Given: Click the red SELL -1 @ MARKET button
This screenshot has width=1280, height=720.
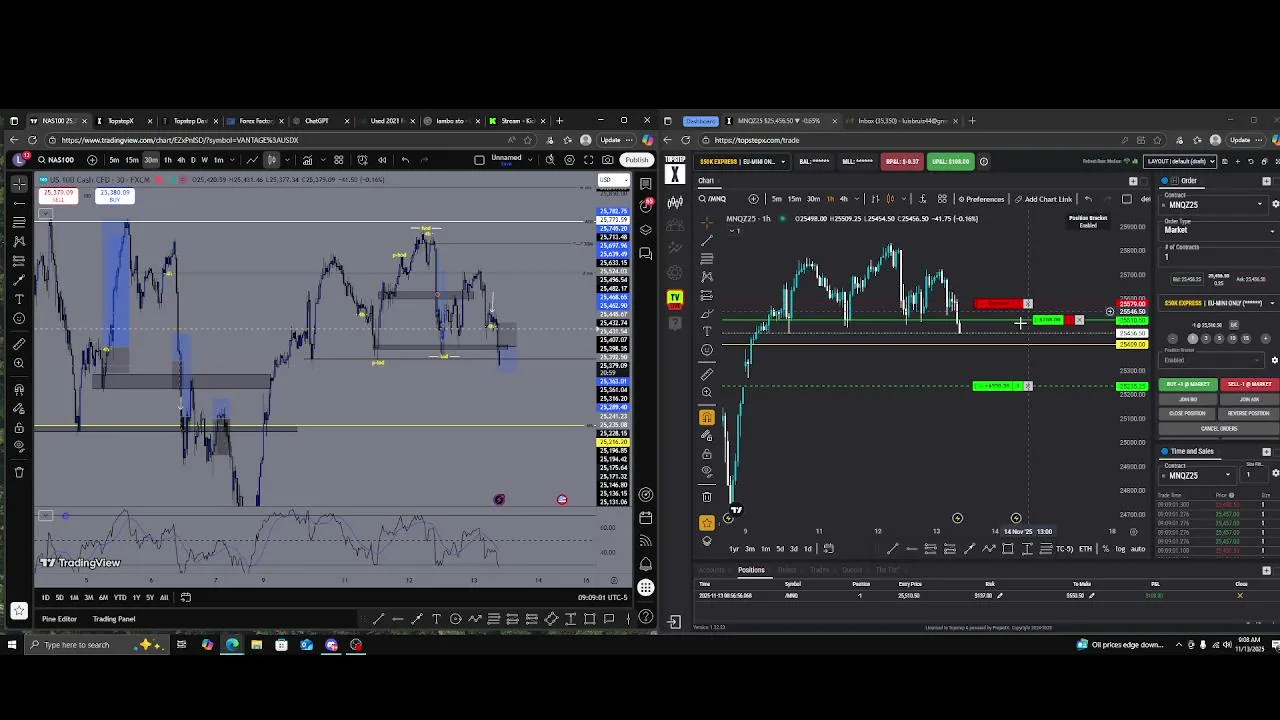Looking at the screenshot, I should (x=1249, y=384).
